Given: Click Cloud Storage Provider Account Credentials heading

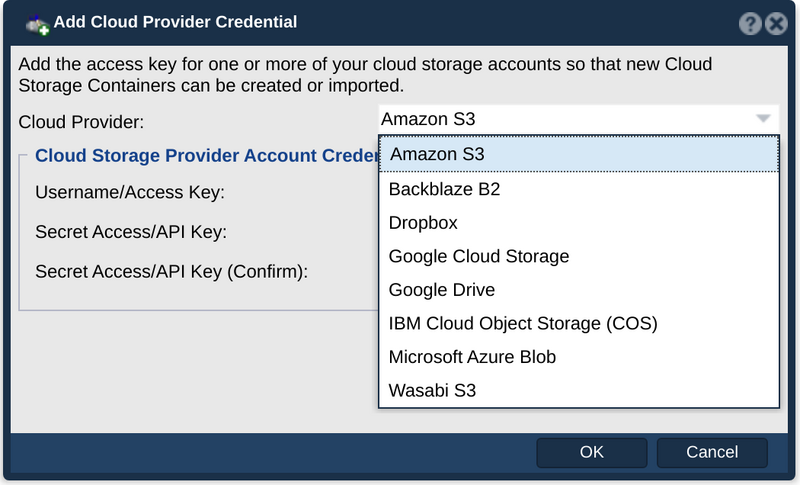Looking at the screenshot, I should tap(207, 156).
